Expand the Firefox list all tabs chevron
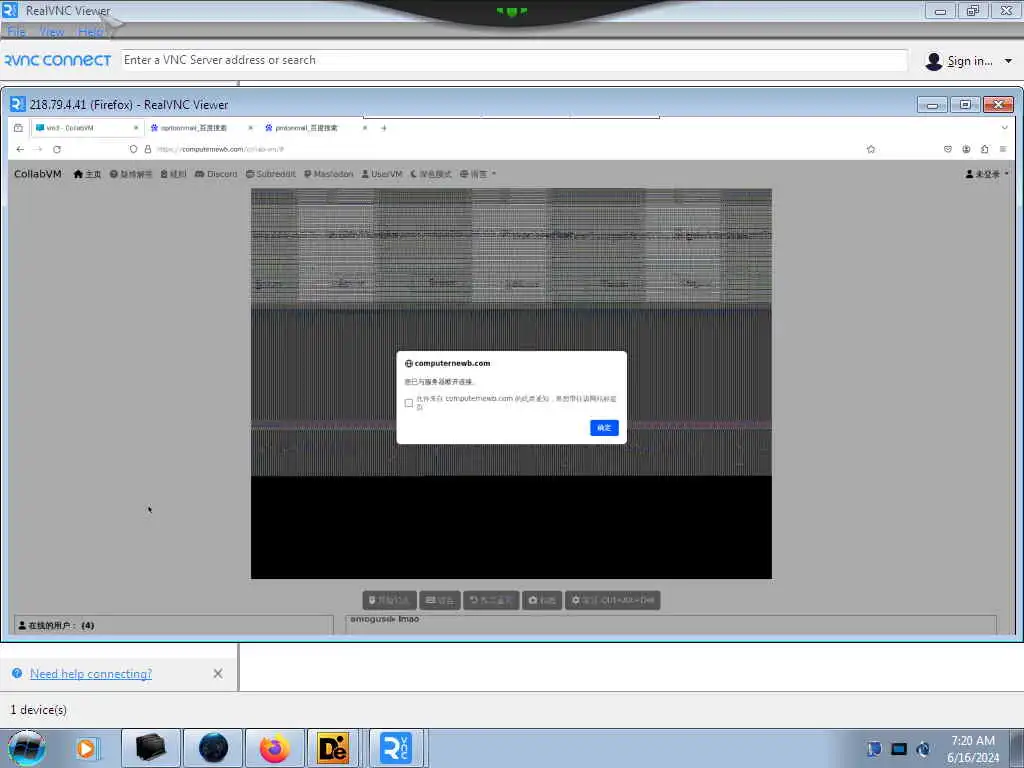The height and width of the screenshot is (768, 1024). point(1004,128)
